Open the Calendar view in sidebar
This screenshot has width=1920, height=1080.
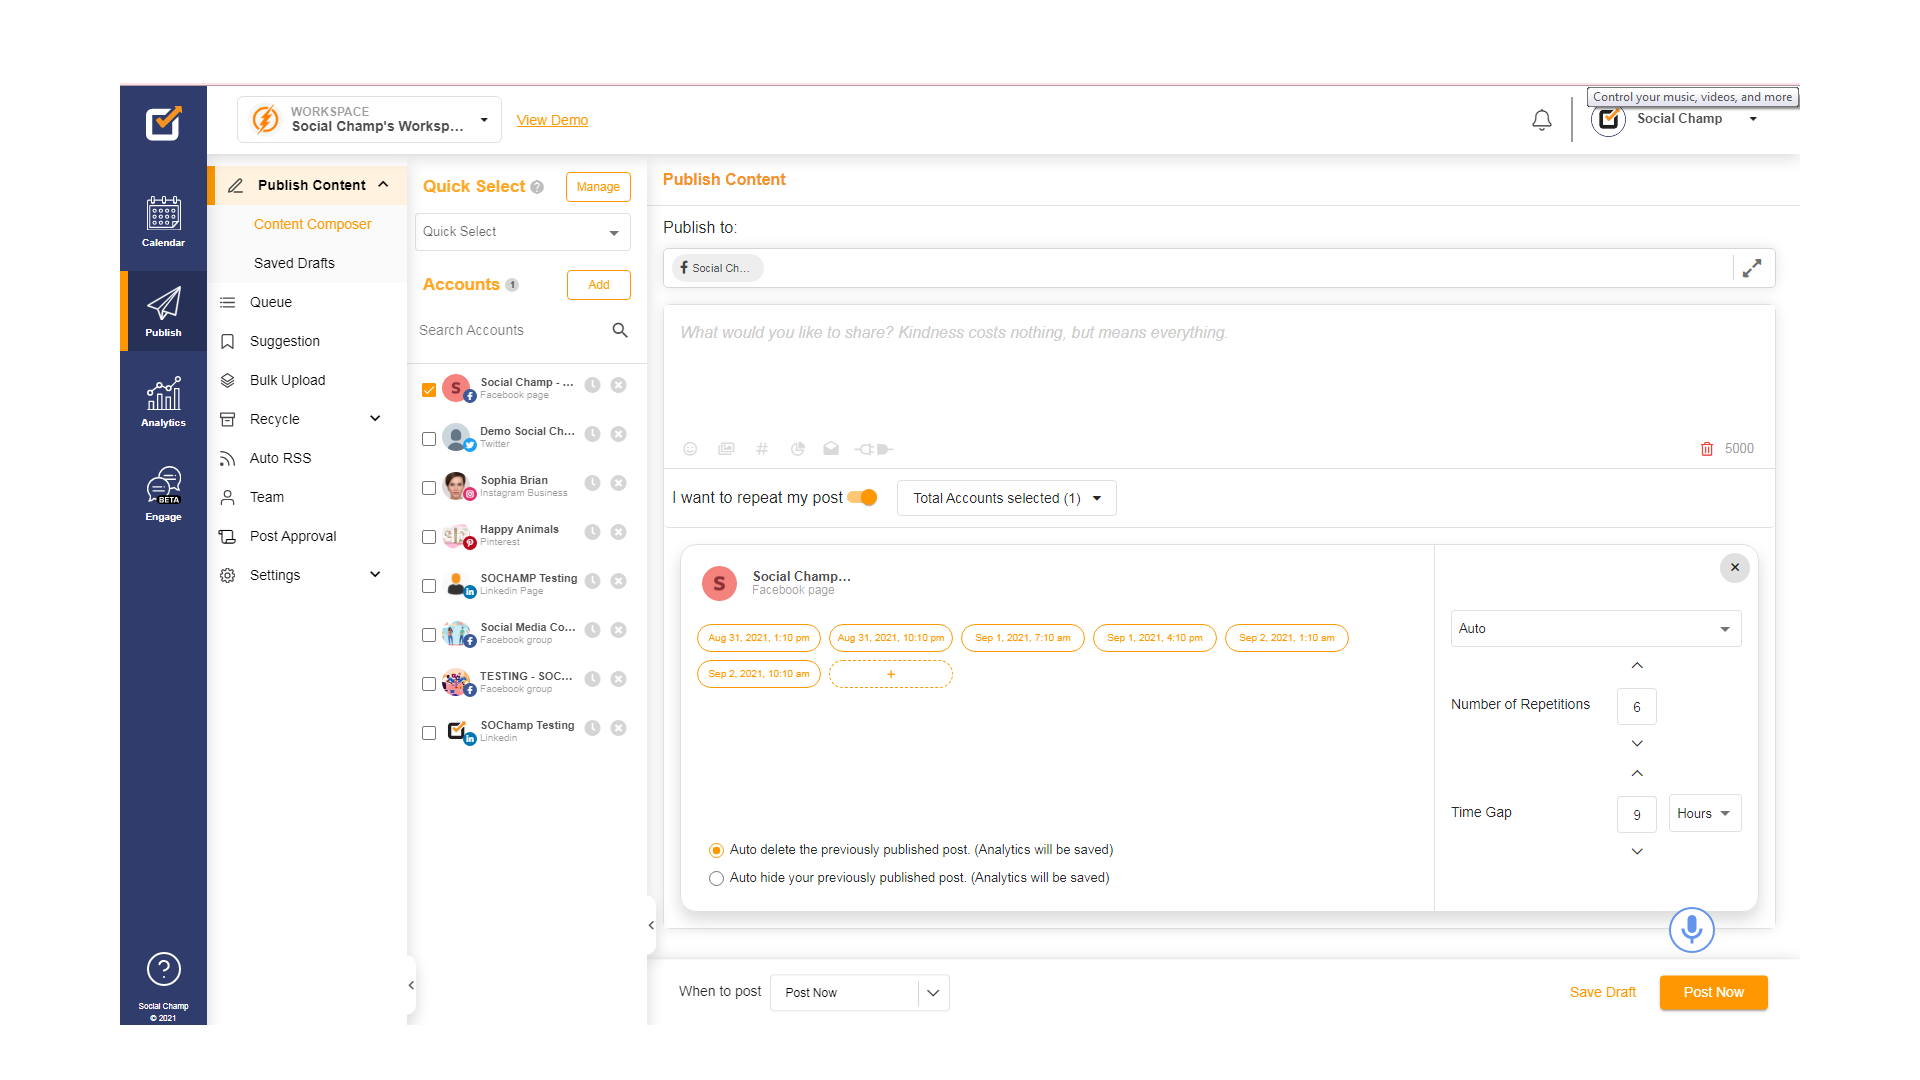(163, 221)
